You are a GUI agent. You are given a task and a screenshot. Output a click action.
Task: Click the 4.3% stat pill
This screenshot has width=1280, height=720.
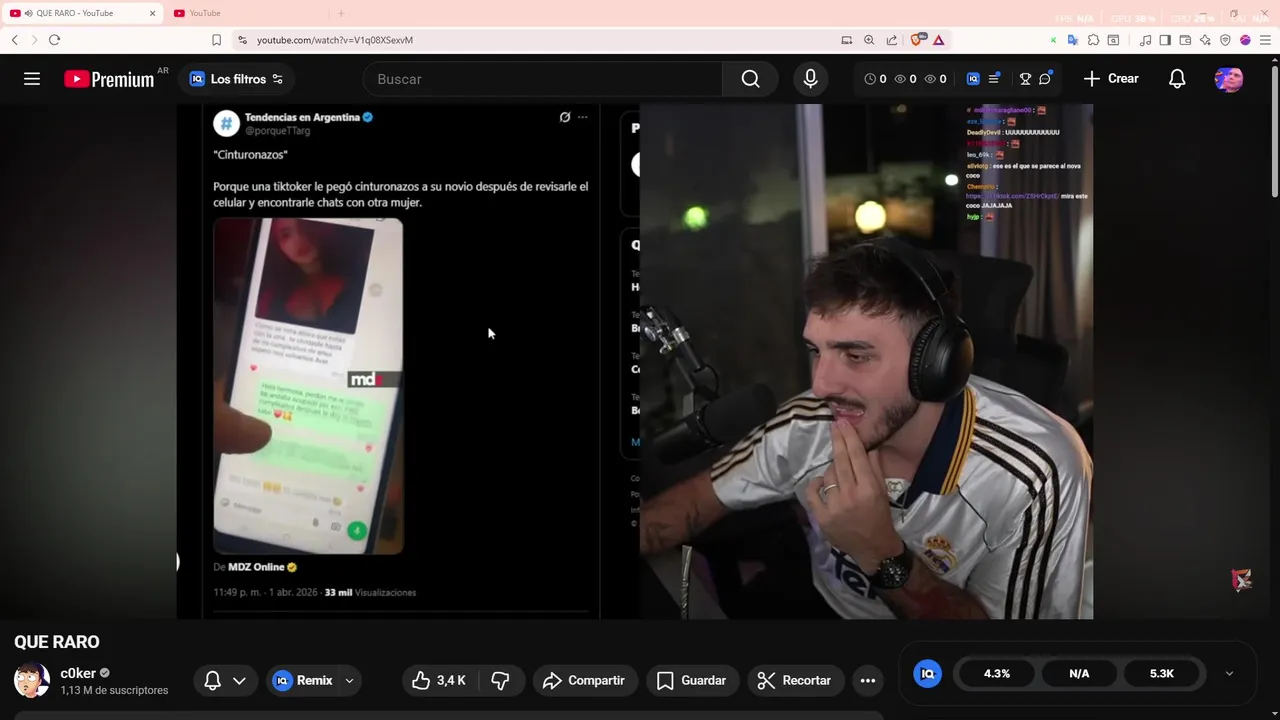(997, 674)
